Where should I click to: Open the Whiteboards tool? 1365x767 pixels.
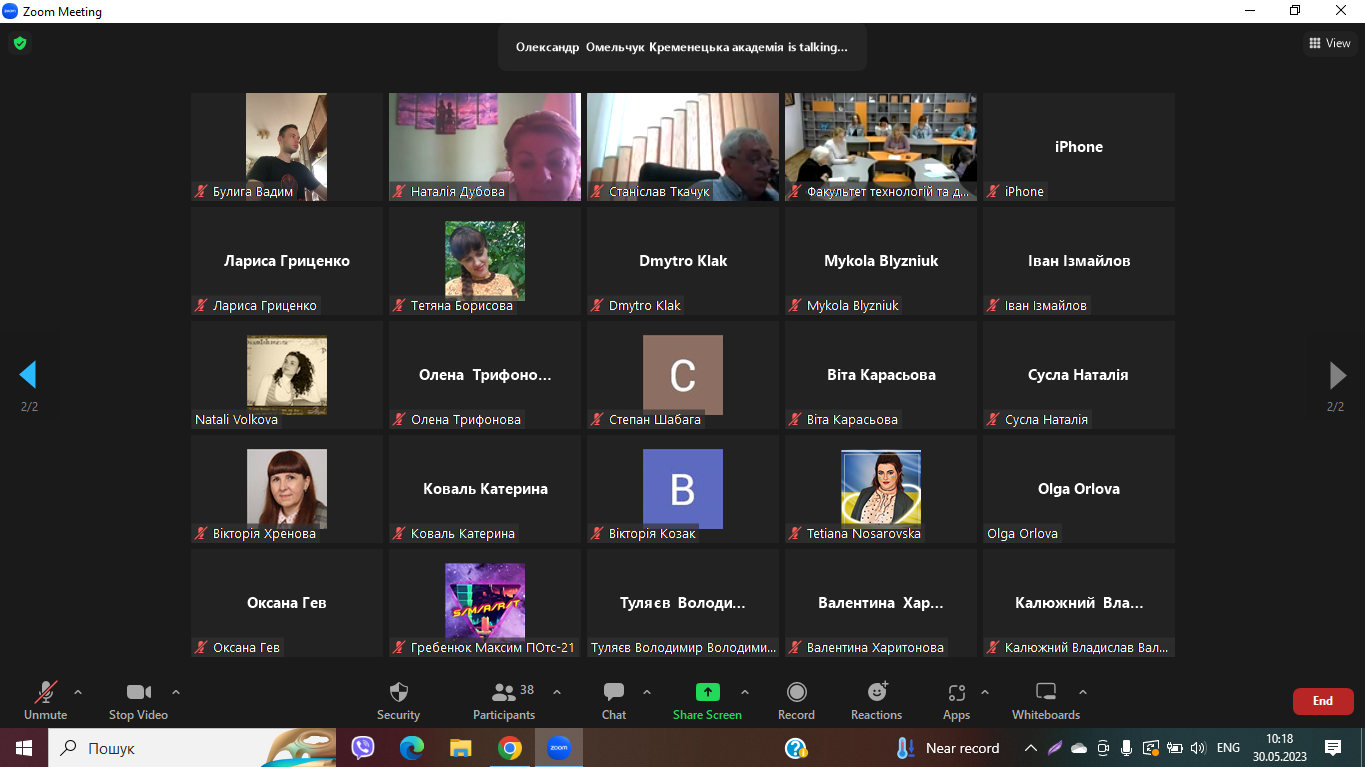click(1045, 700)
